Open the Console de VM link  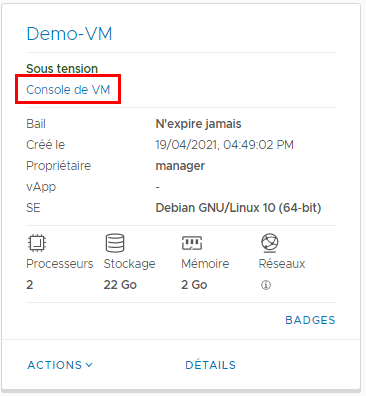(x=68, y=90)
